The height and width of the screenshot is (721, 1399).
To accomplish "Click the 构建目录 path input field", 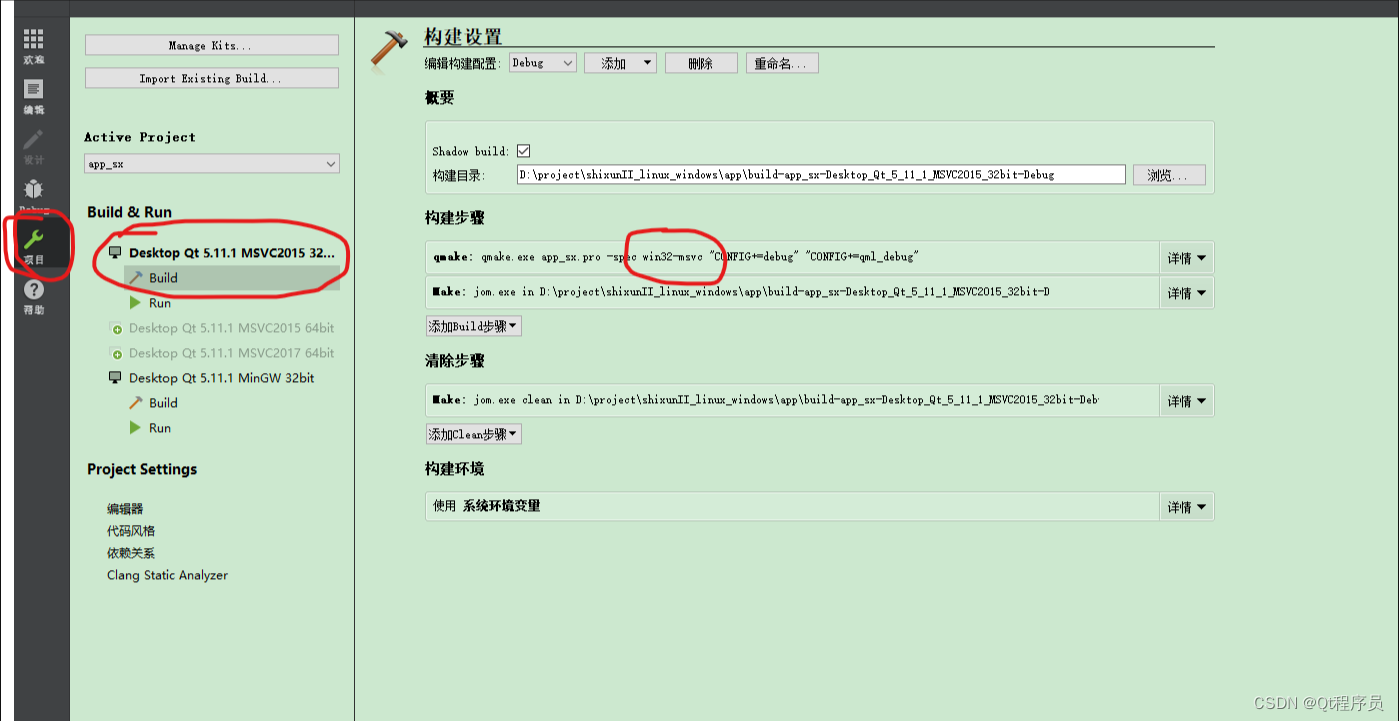I will point(821,175).
